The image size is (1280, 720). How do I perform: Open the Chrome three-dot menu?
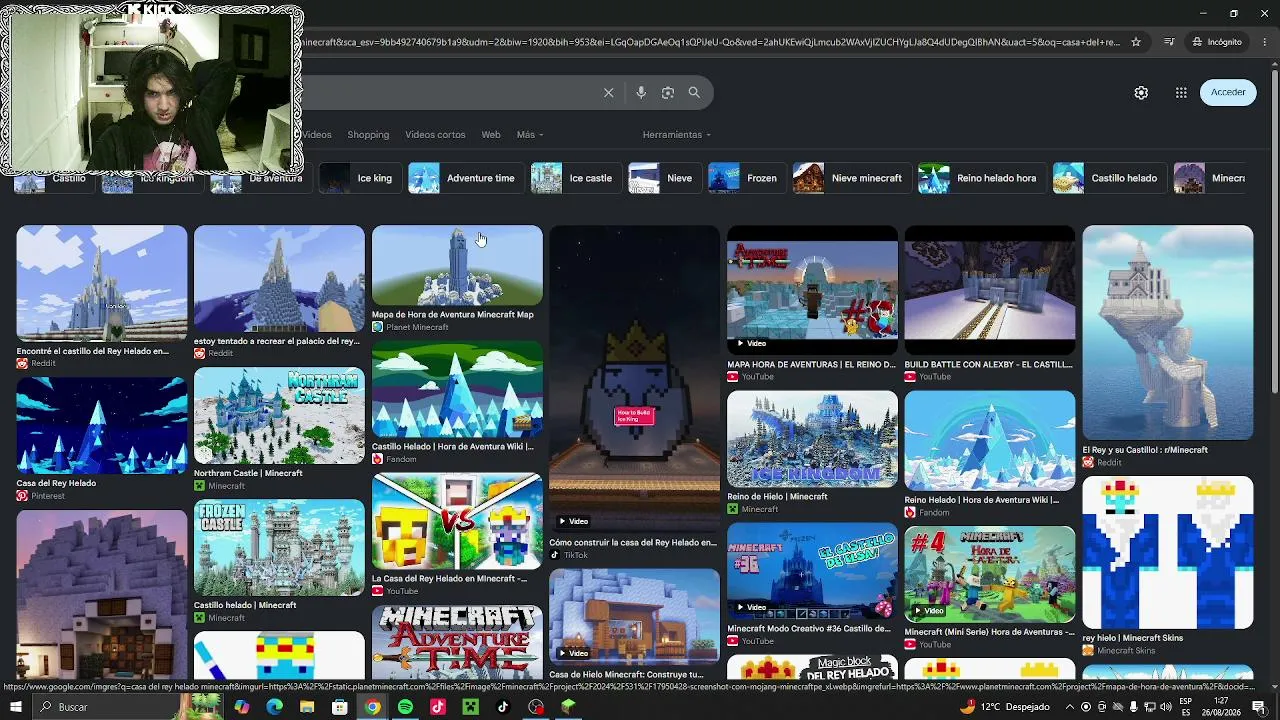coord(1264,42)
